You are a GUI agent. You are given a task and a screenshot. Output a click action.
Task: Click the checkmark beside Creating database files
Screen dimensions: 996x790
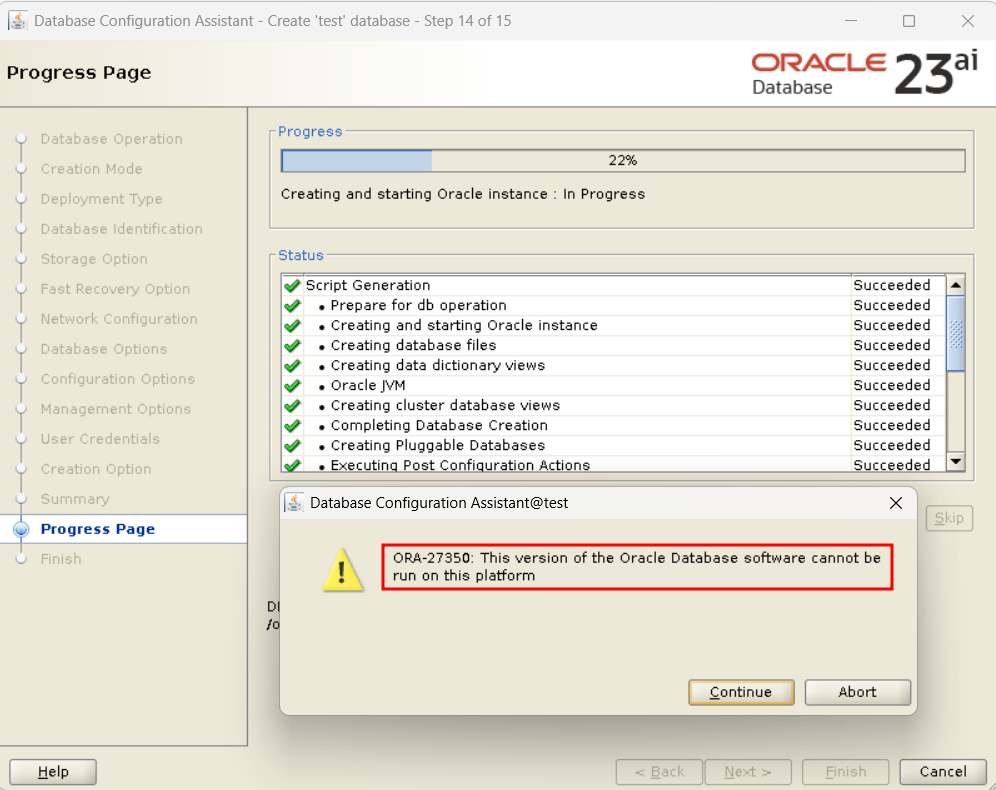pyautogui.click(x=292, y=345)
